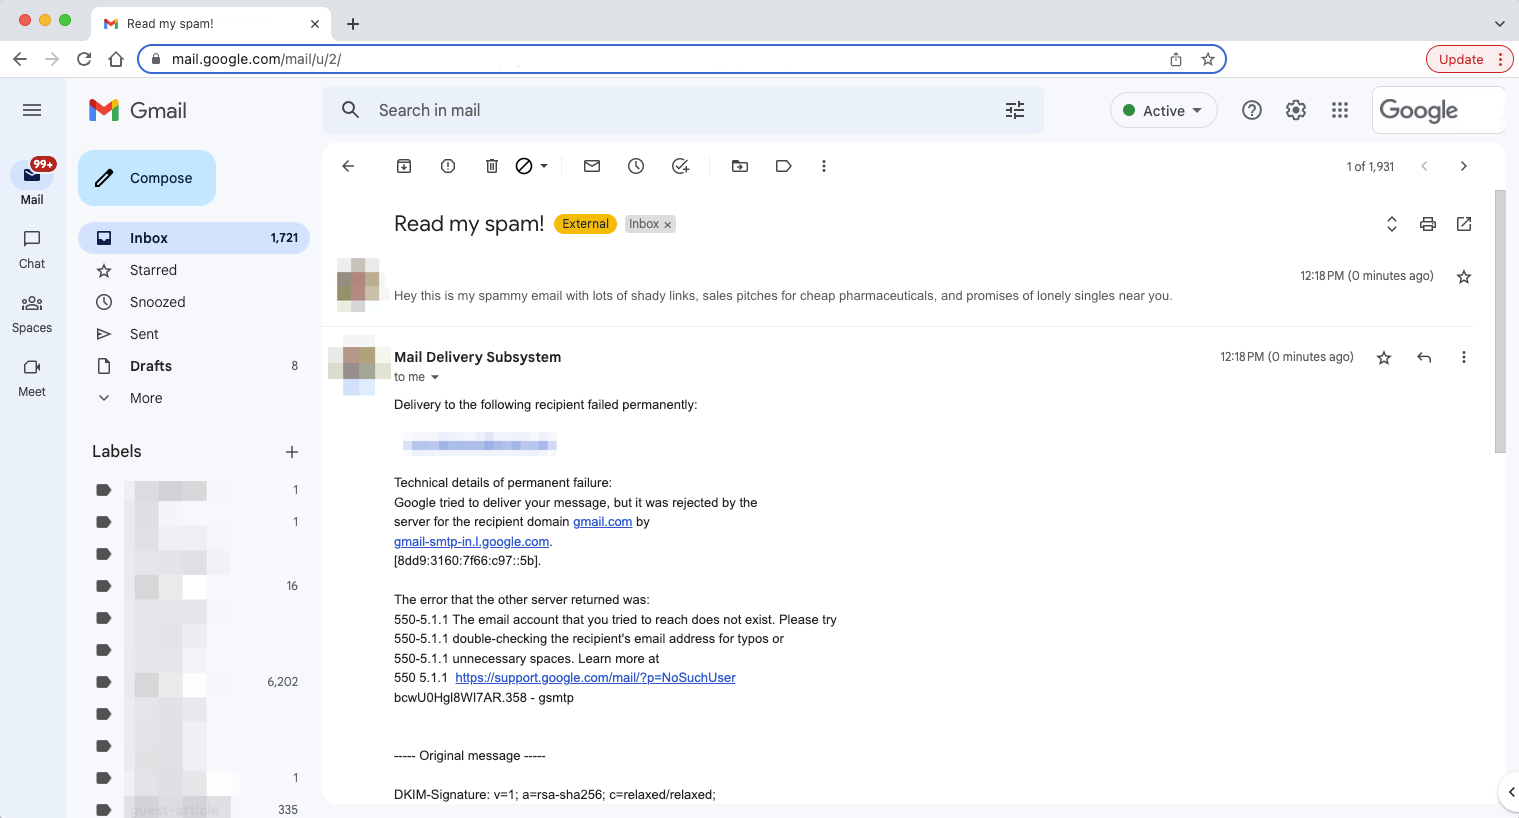Star the first message in thread
1519x818 pixels.
pos(1464,277)
